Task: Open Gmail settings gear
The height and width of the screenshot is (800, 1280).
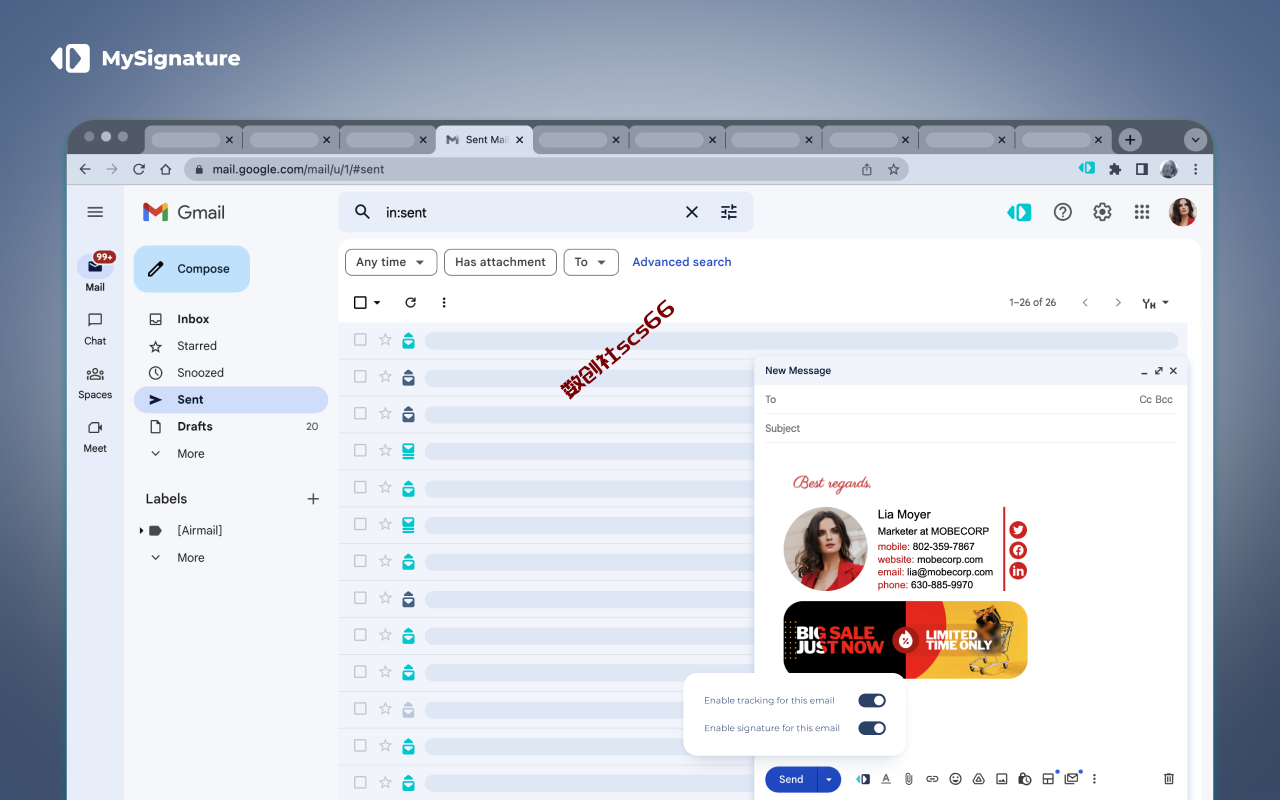Action: tap(1102, 212)
